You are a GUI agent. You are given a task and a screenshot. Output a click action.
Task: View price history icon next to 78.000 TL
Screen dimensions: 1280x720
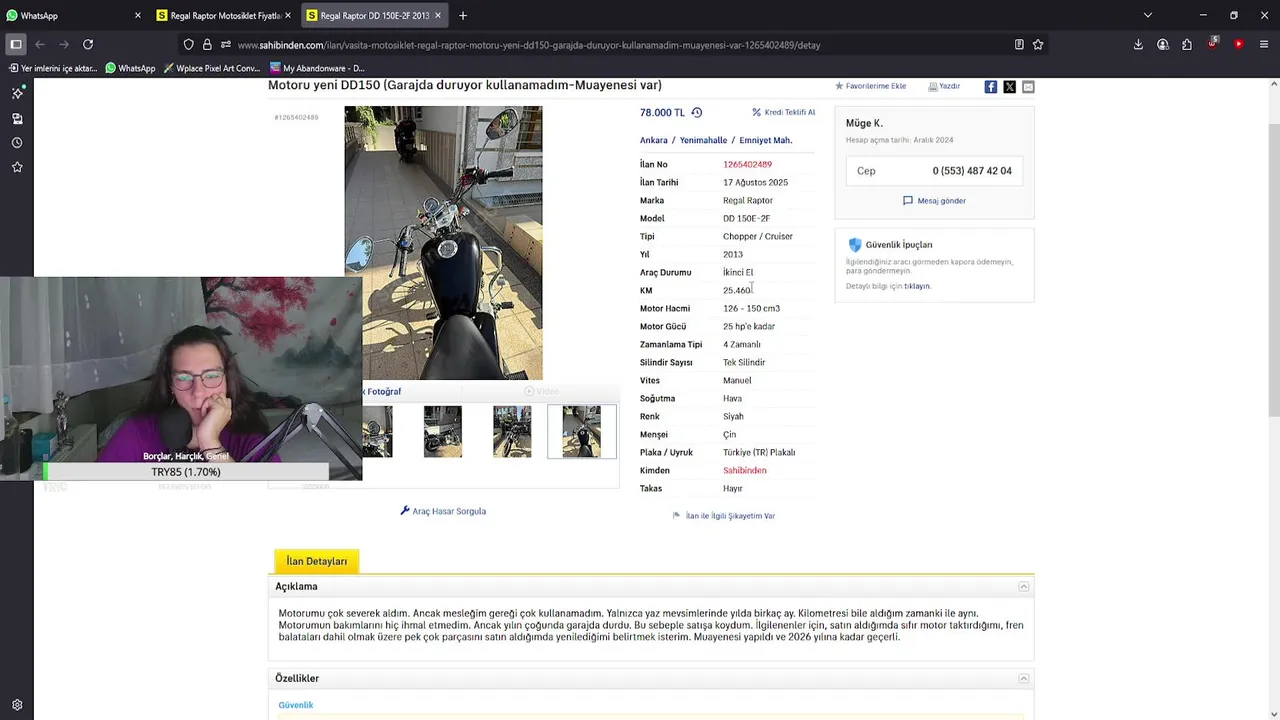pos(697,113)
